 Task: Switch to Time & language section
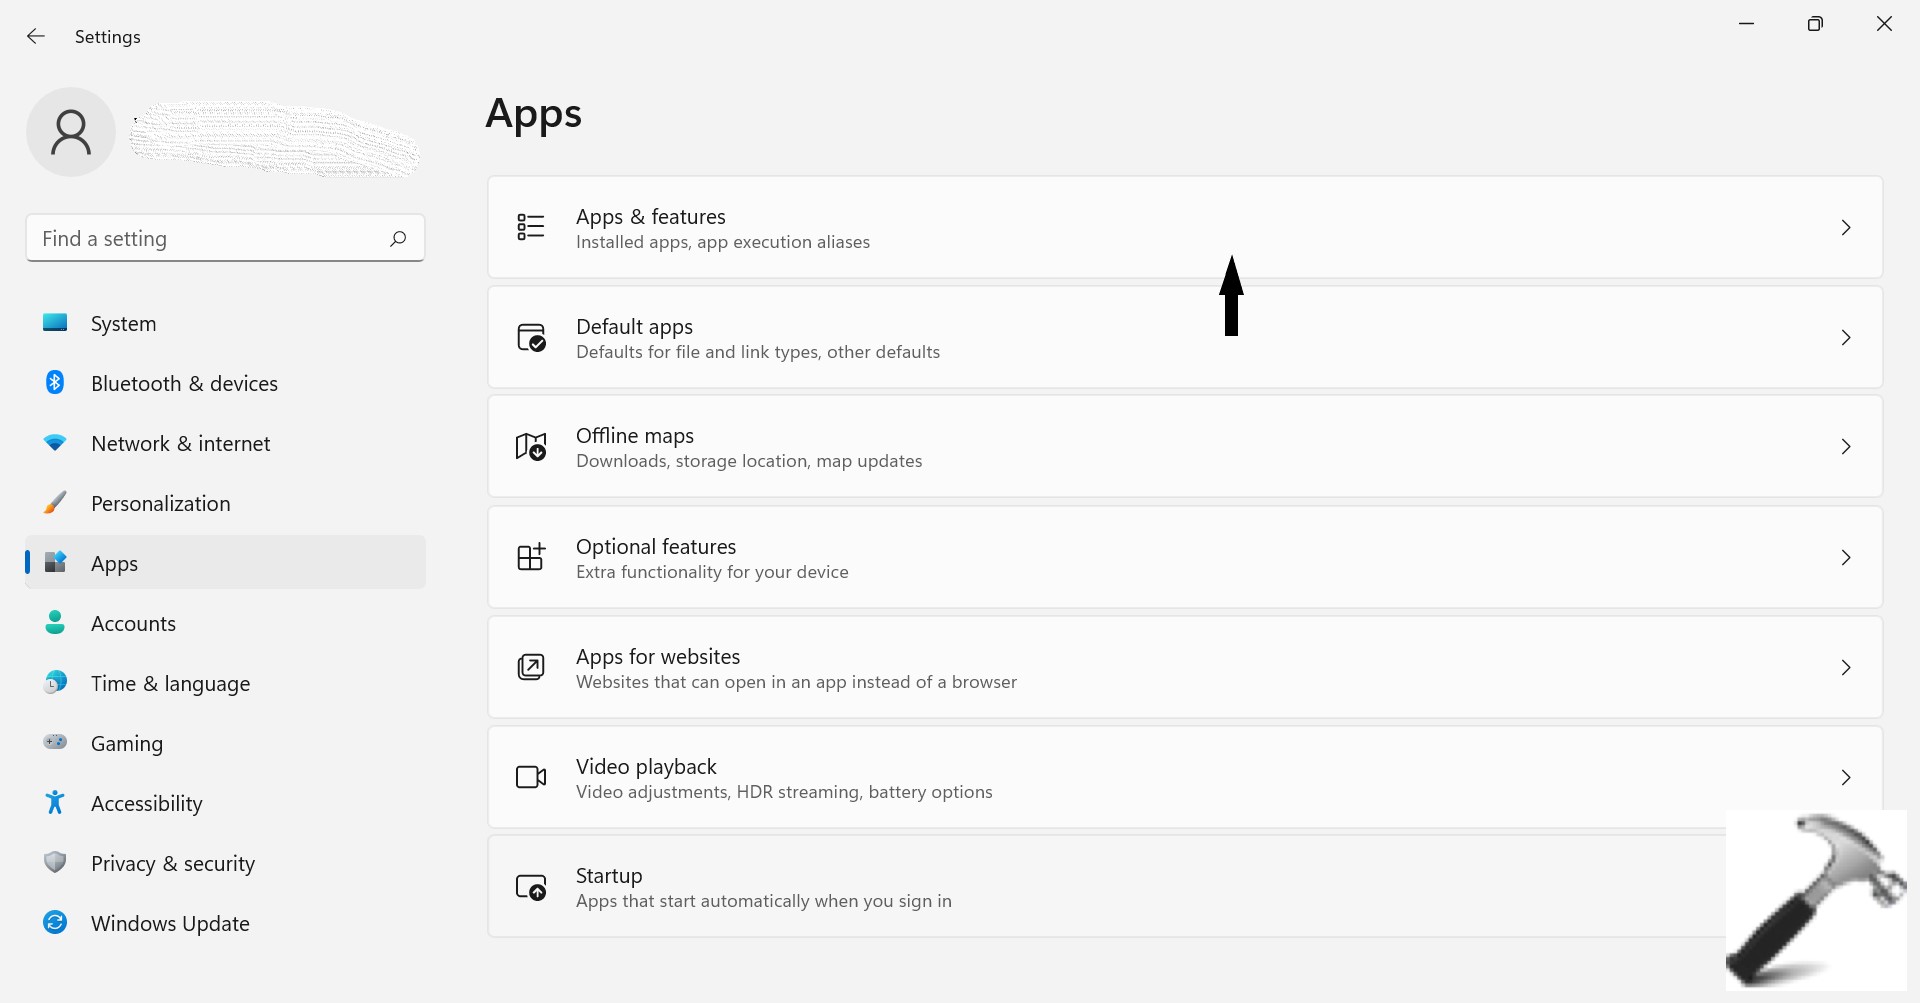coord(171,684)
